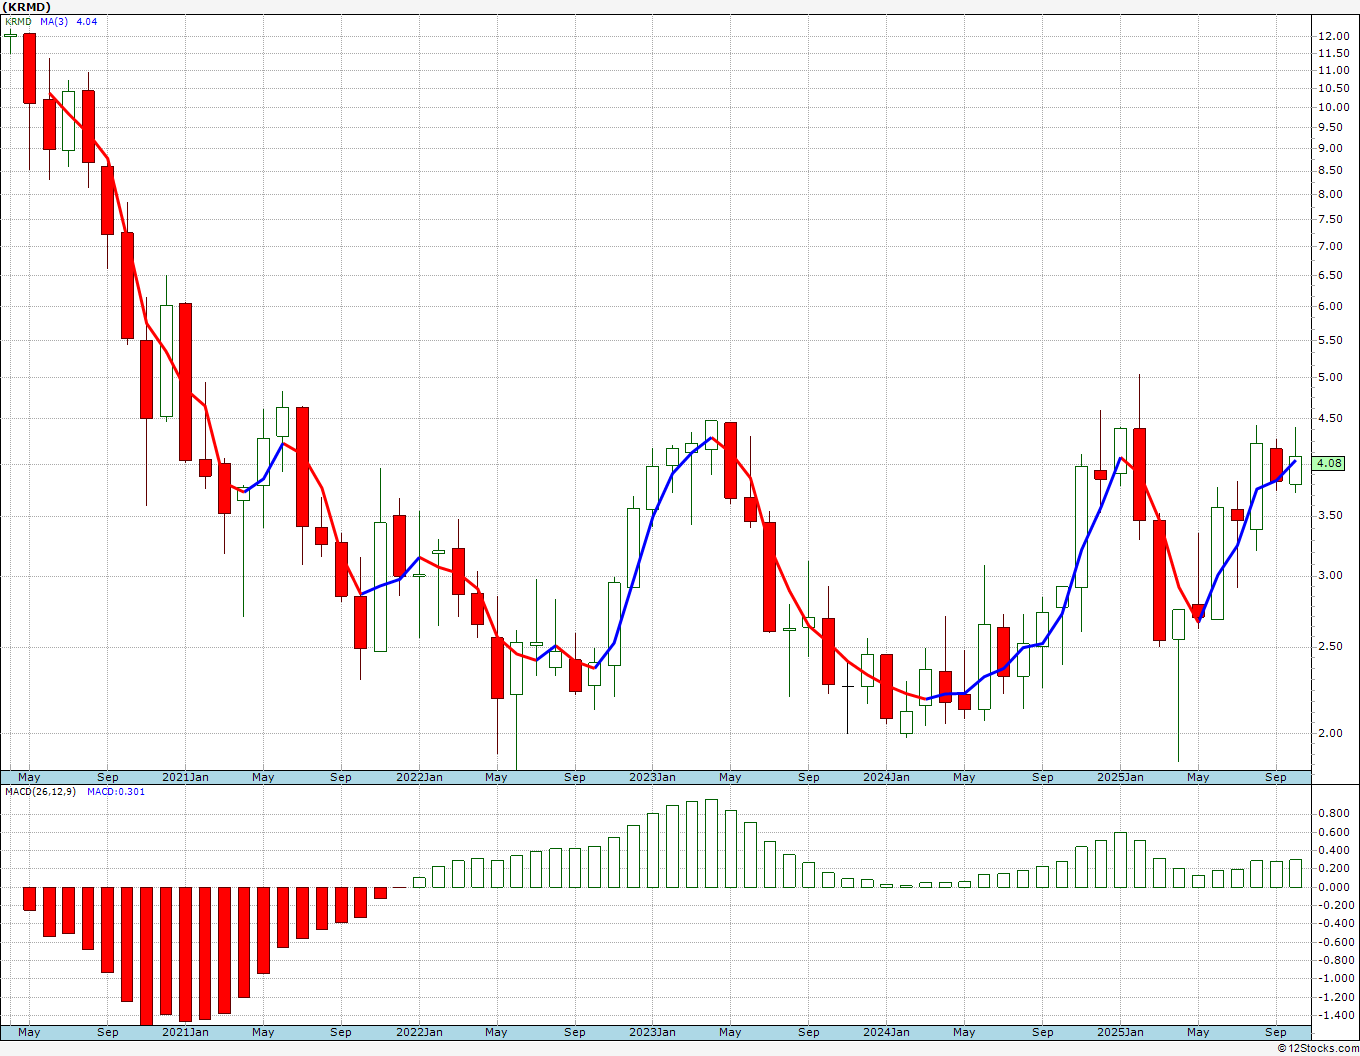This screenshot has width=1360, height=1056.
Task: Click 2024Jan on the price chart time axis
Action: [886, 777]
